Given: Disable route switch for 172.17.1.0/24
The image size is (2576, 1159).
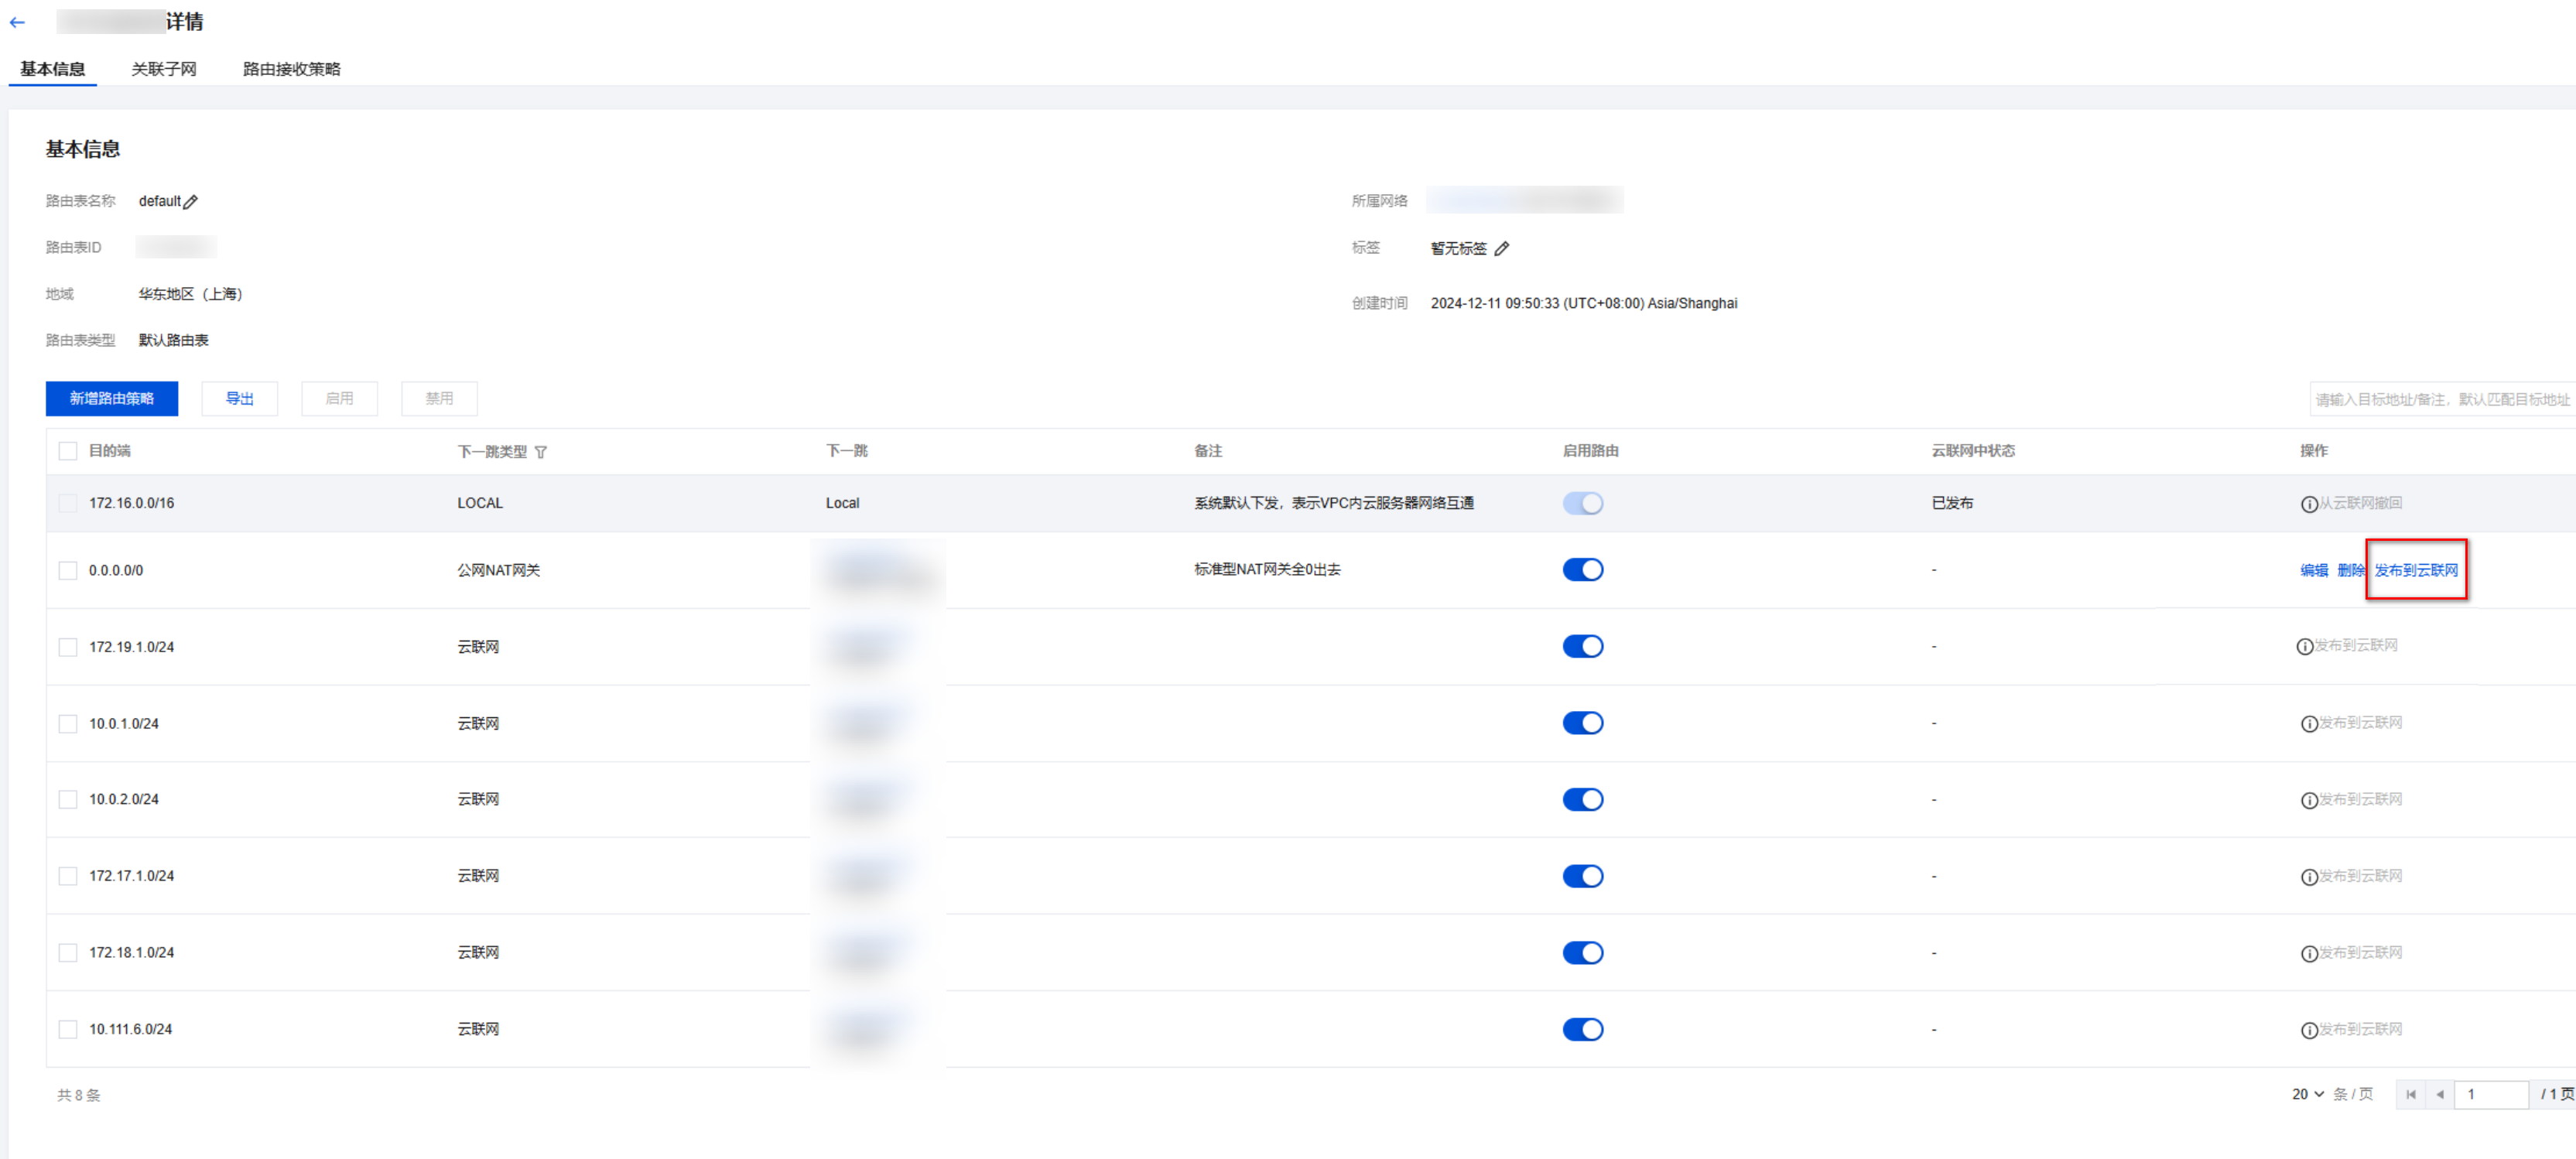Looking at the screenshot, I should click(x=1582, y=876).
